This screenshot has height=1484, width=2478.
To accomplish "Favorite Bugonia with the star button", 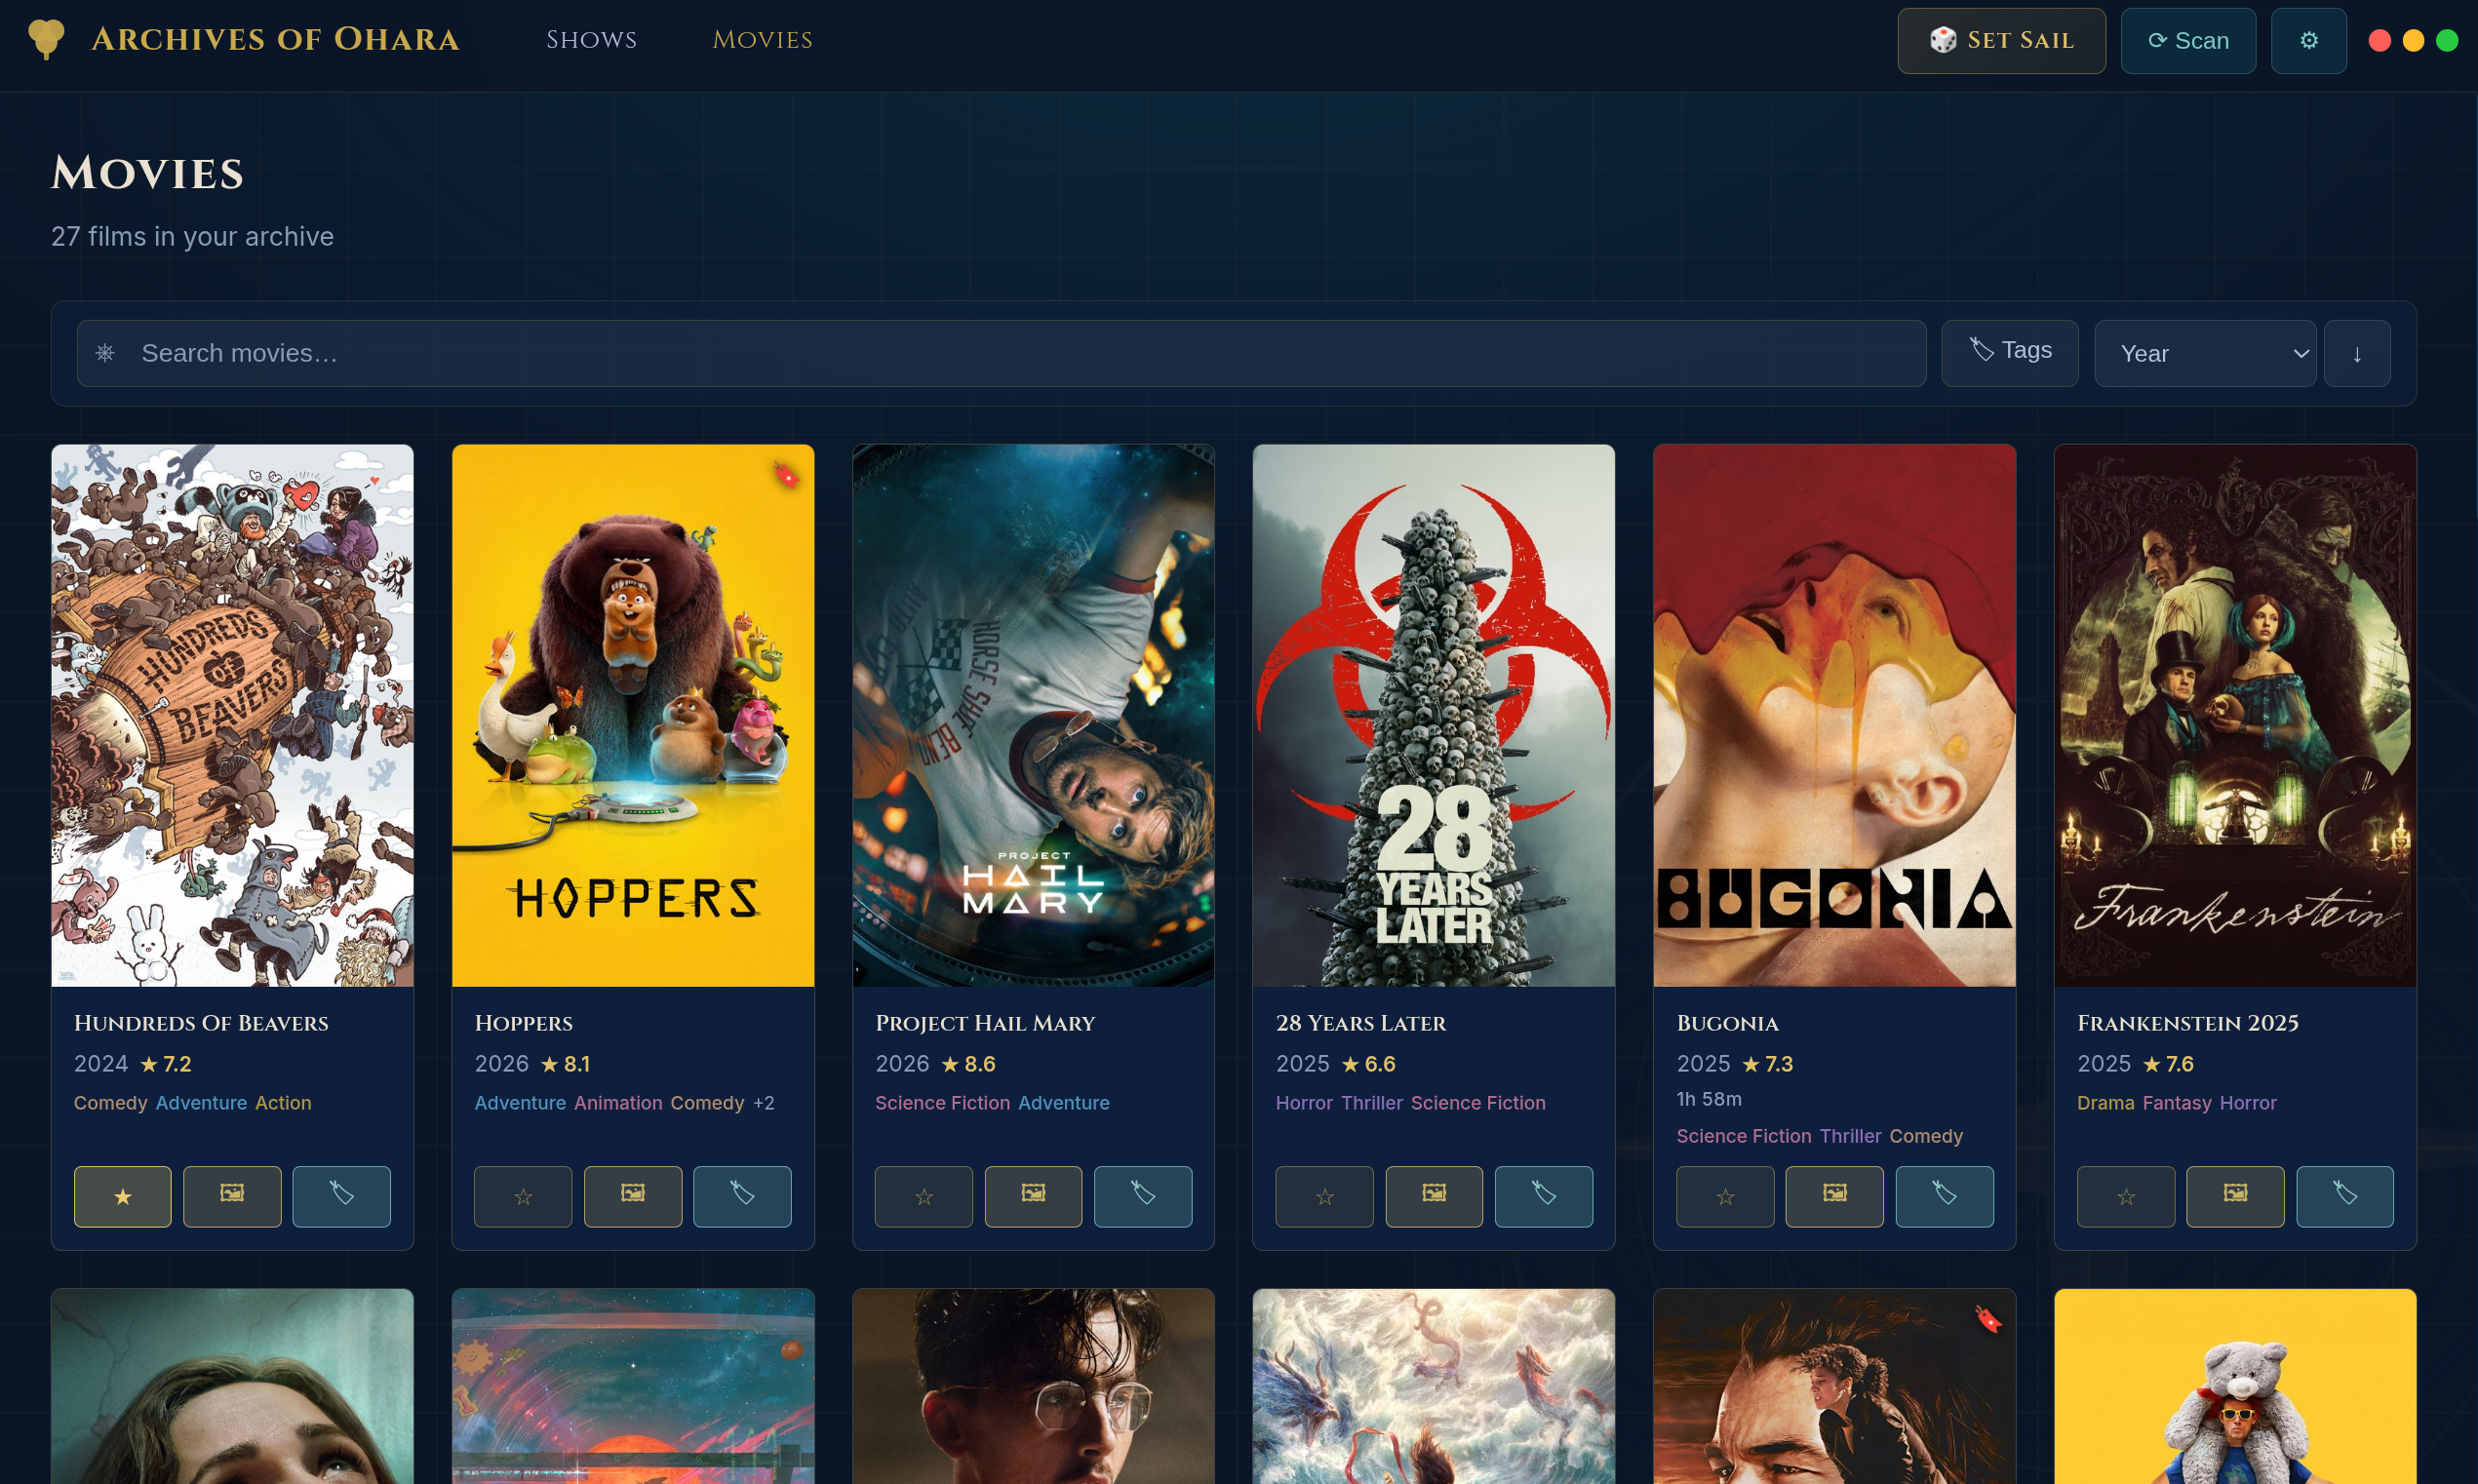I will 1725,1196.
